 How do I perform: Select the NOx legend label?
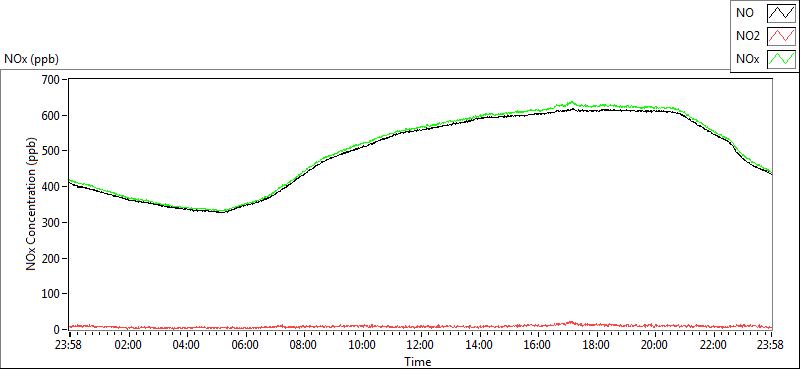click(x=747, y=60)
